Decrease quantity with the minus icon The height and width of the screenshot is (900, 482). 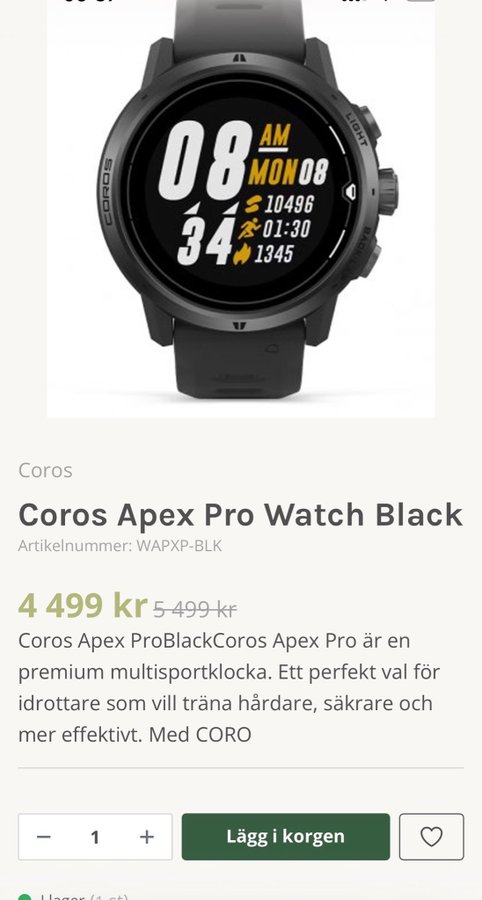(44, 837)
